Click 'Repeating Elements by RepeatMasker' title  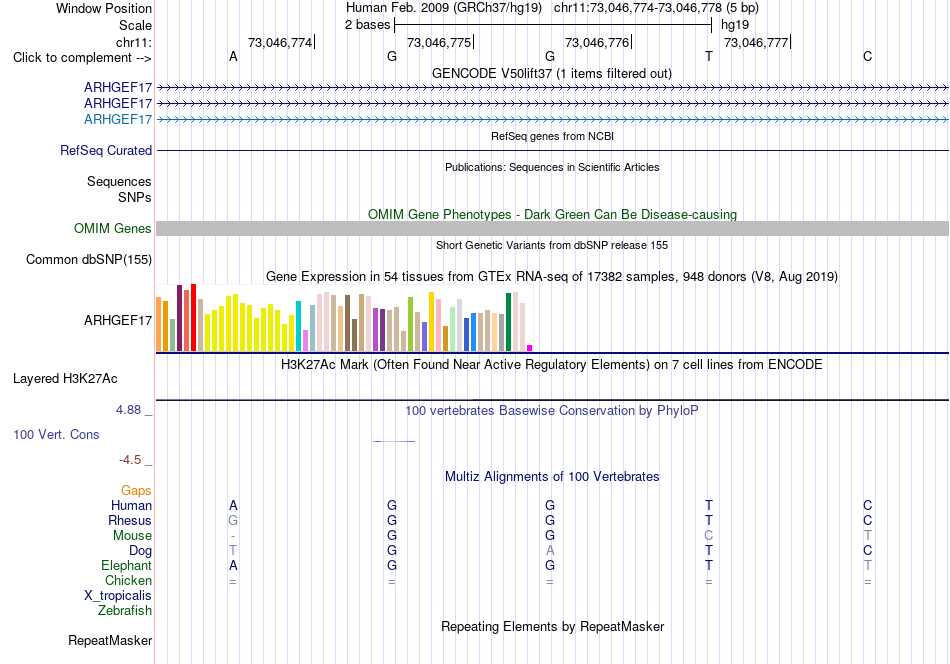click(x=553, y=626)
